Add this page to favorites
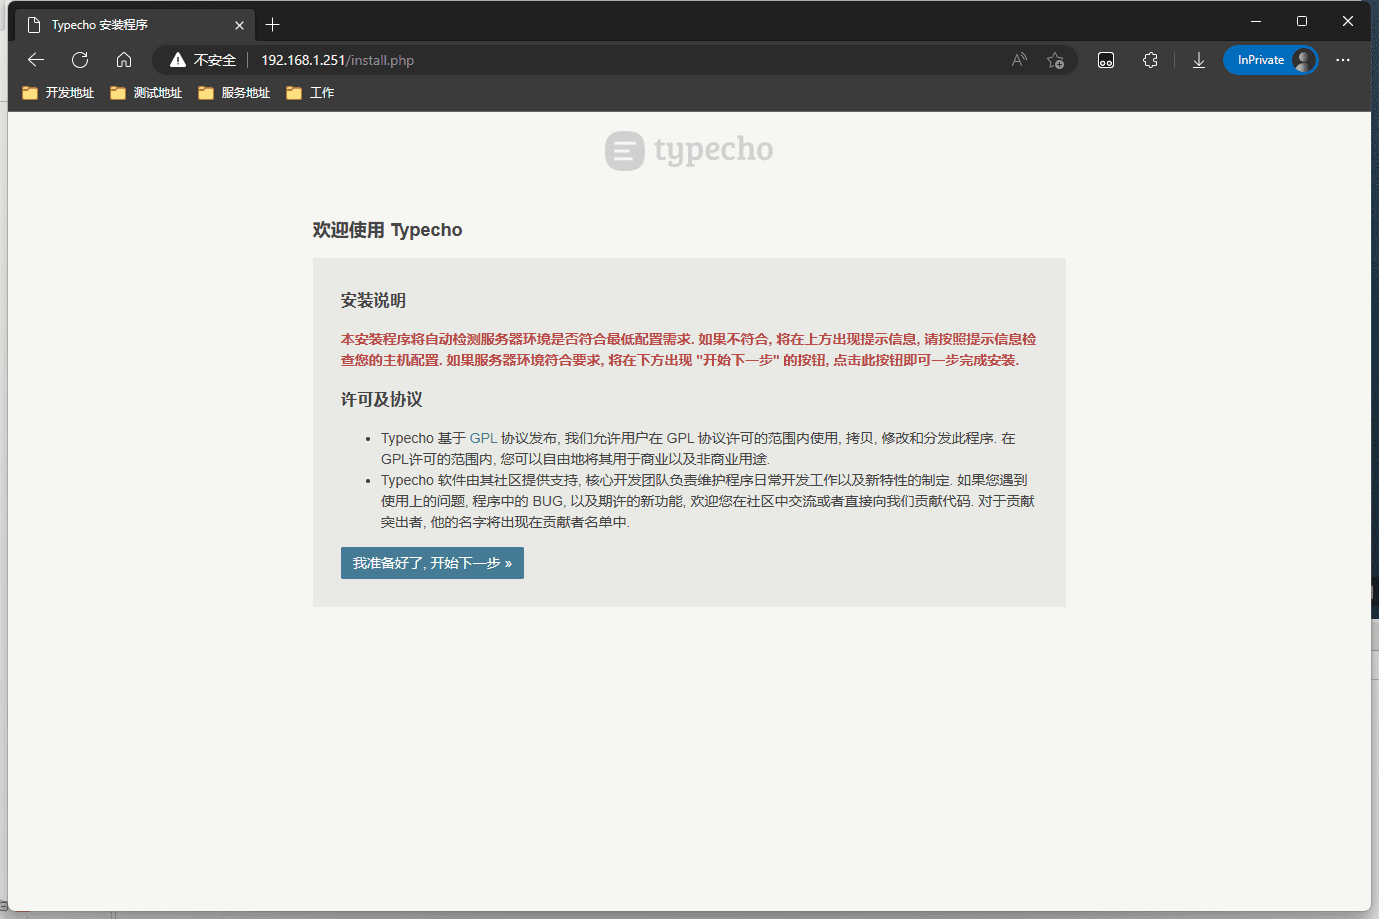This screenshot has height=919, width=1379. tap(1055, 60)
